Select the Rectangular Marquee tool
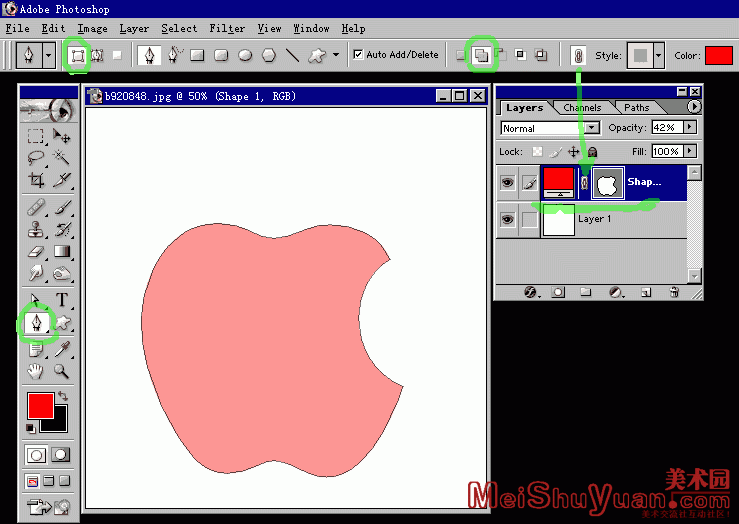The height and width of the screenshot is (524, 739). click(35, 136)
